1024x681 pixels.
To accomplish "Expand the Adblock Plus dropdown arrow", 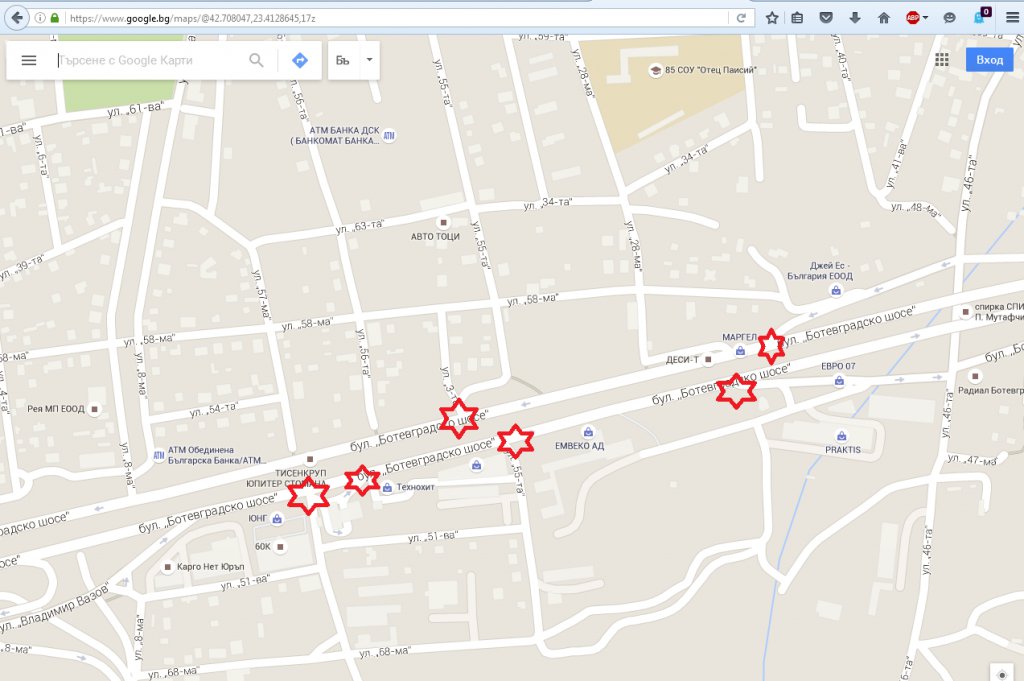I will click(925, 18).
